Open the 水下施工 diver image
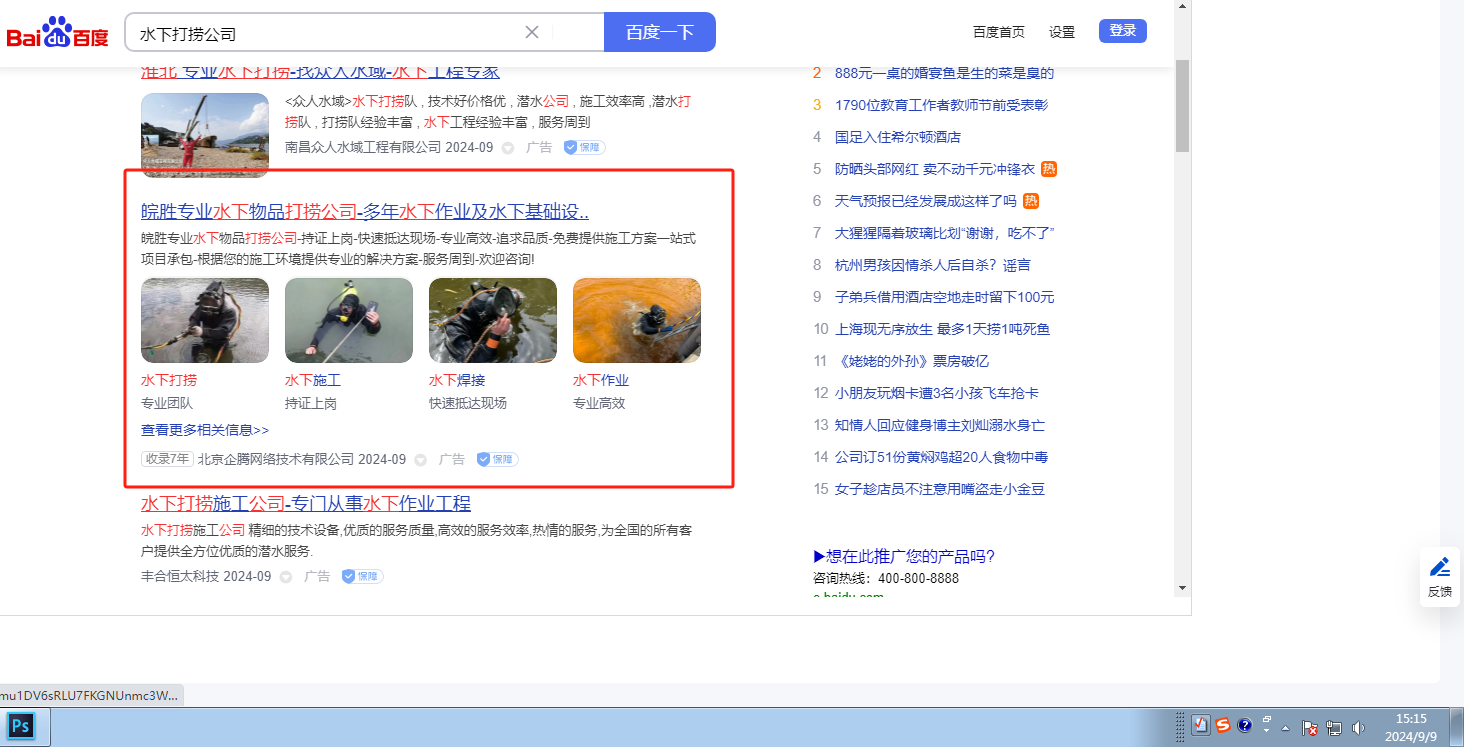Viewport: 1464px width, 747px height. [349, 320]
